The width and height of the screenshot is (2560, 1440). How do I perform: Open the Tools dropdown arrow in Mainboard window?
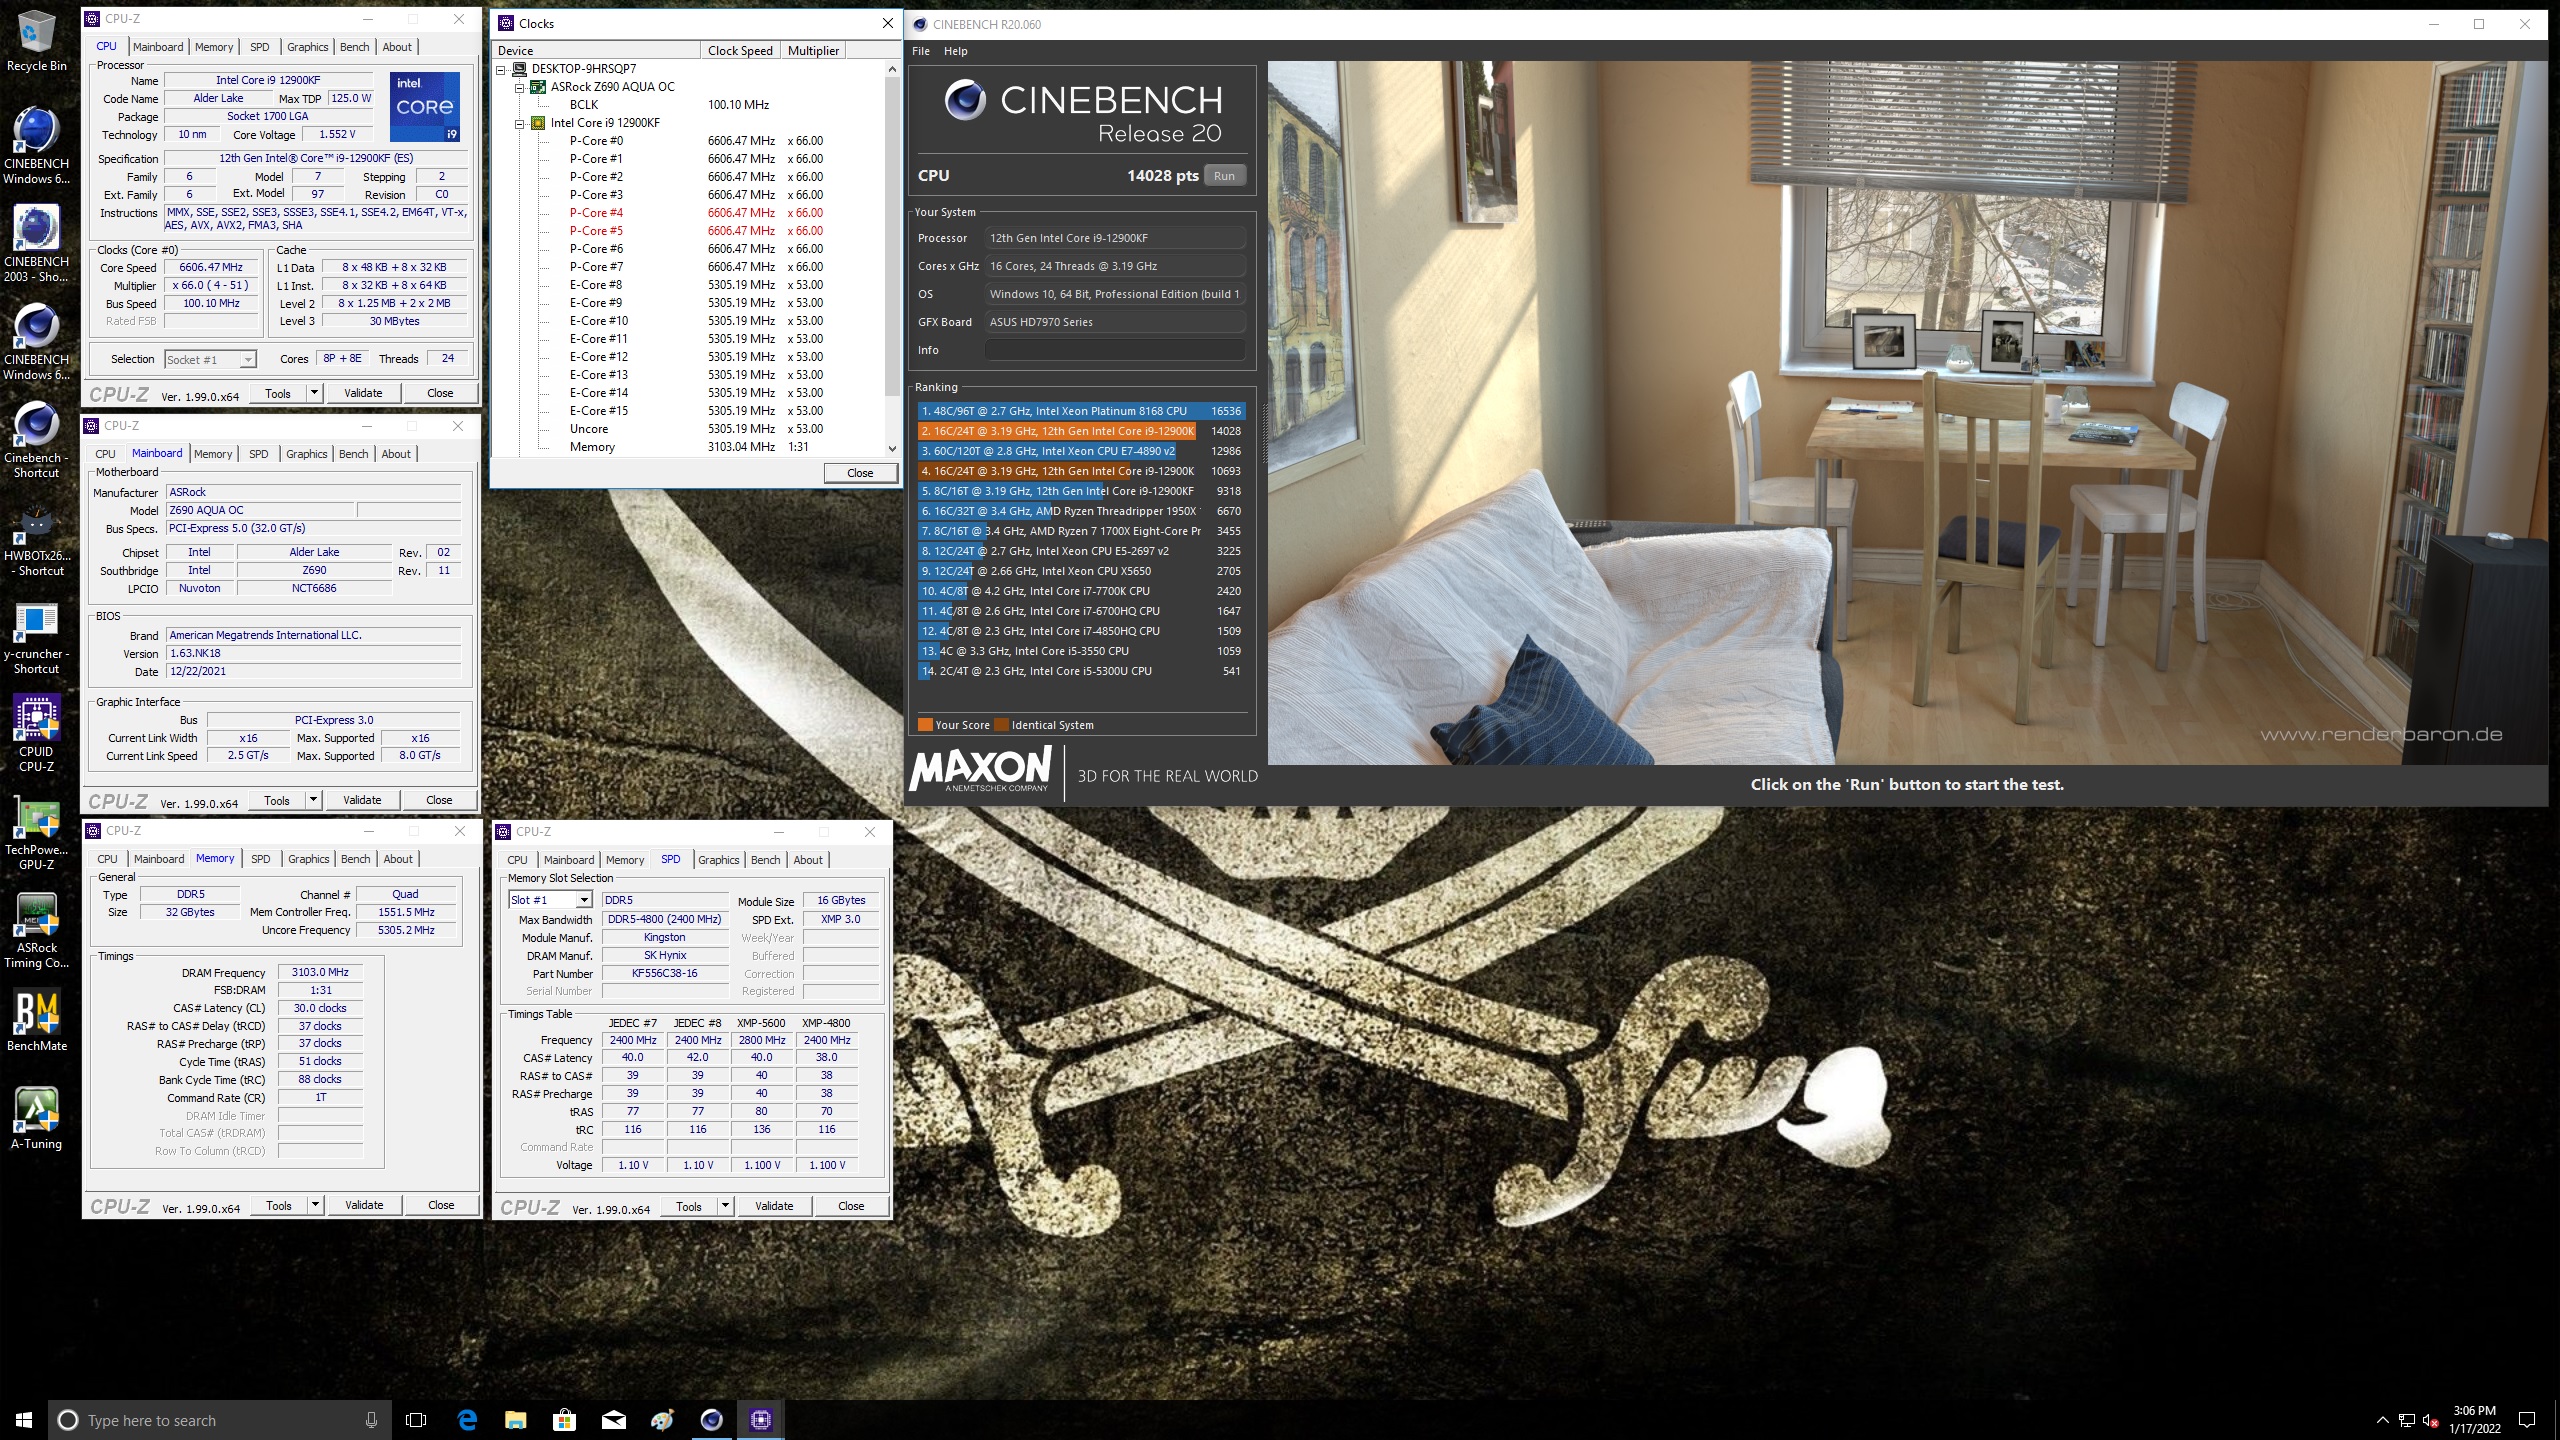[x=313, y=800]
